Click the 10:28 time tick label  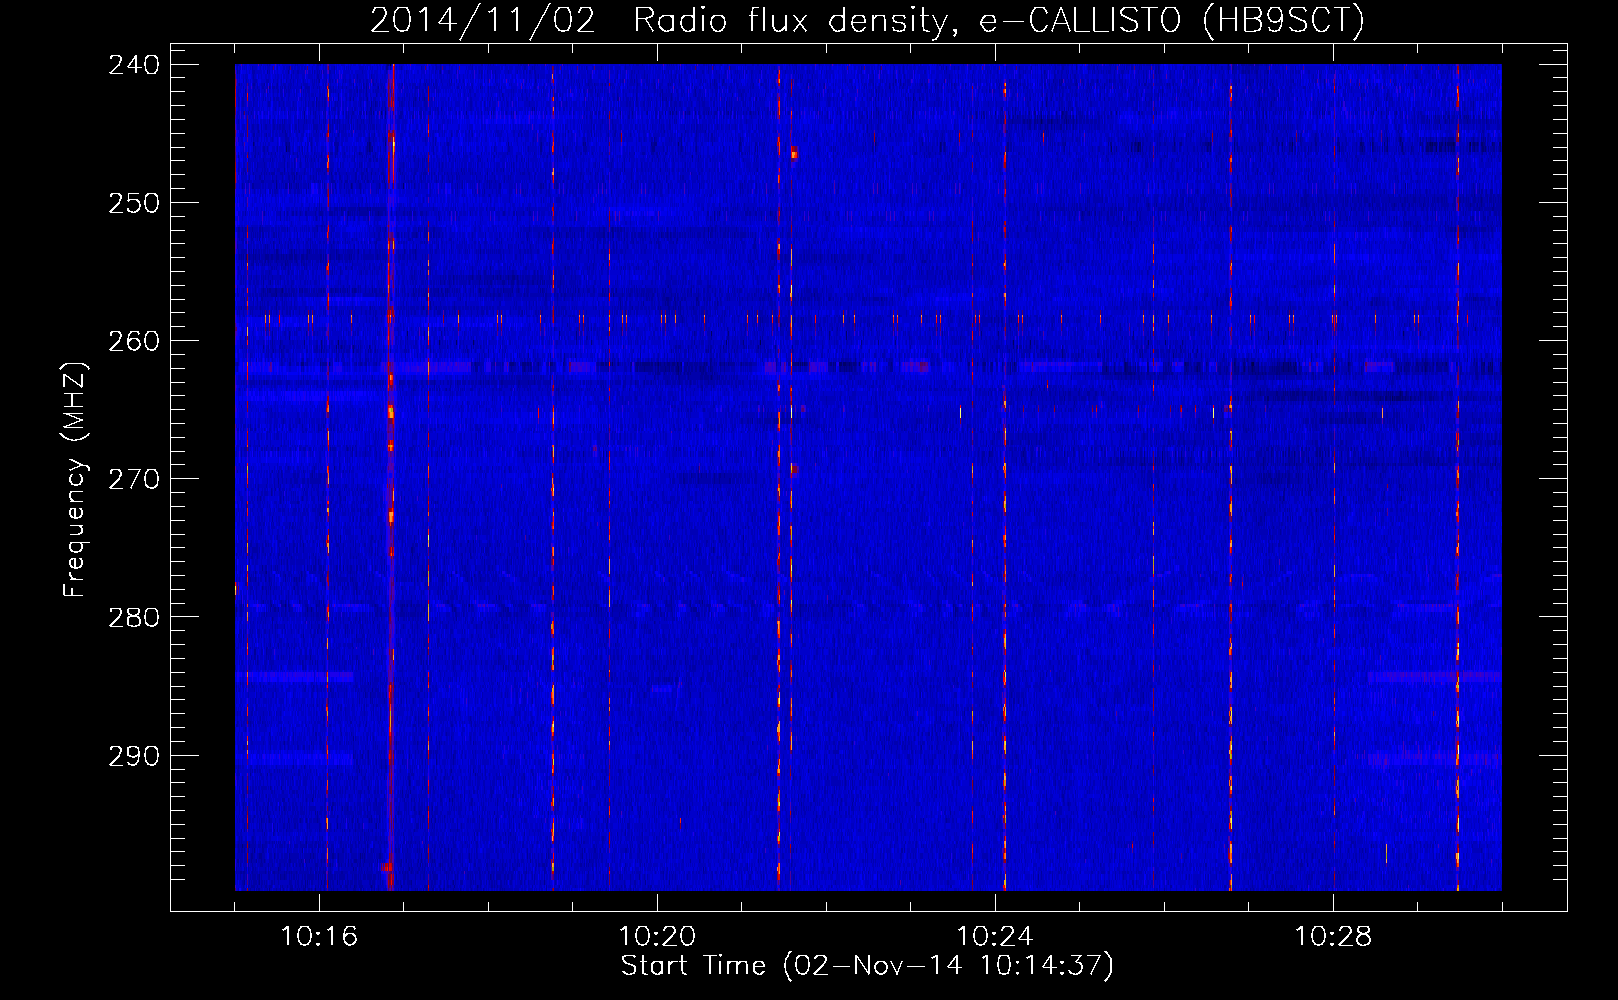[x=1333, y=937]
